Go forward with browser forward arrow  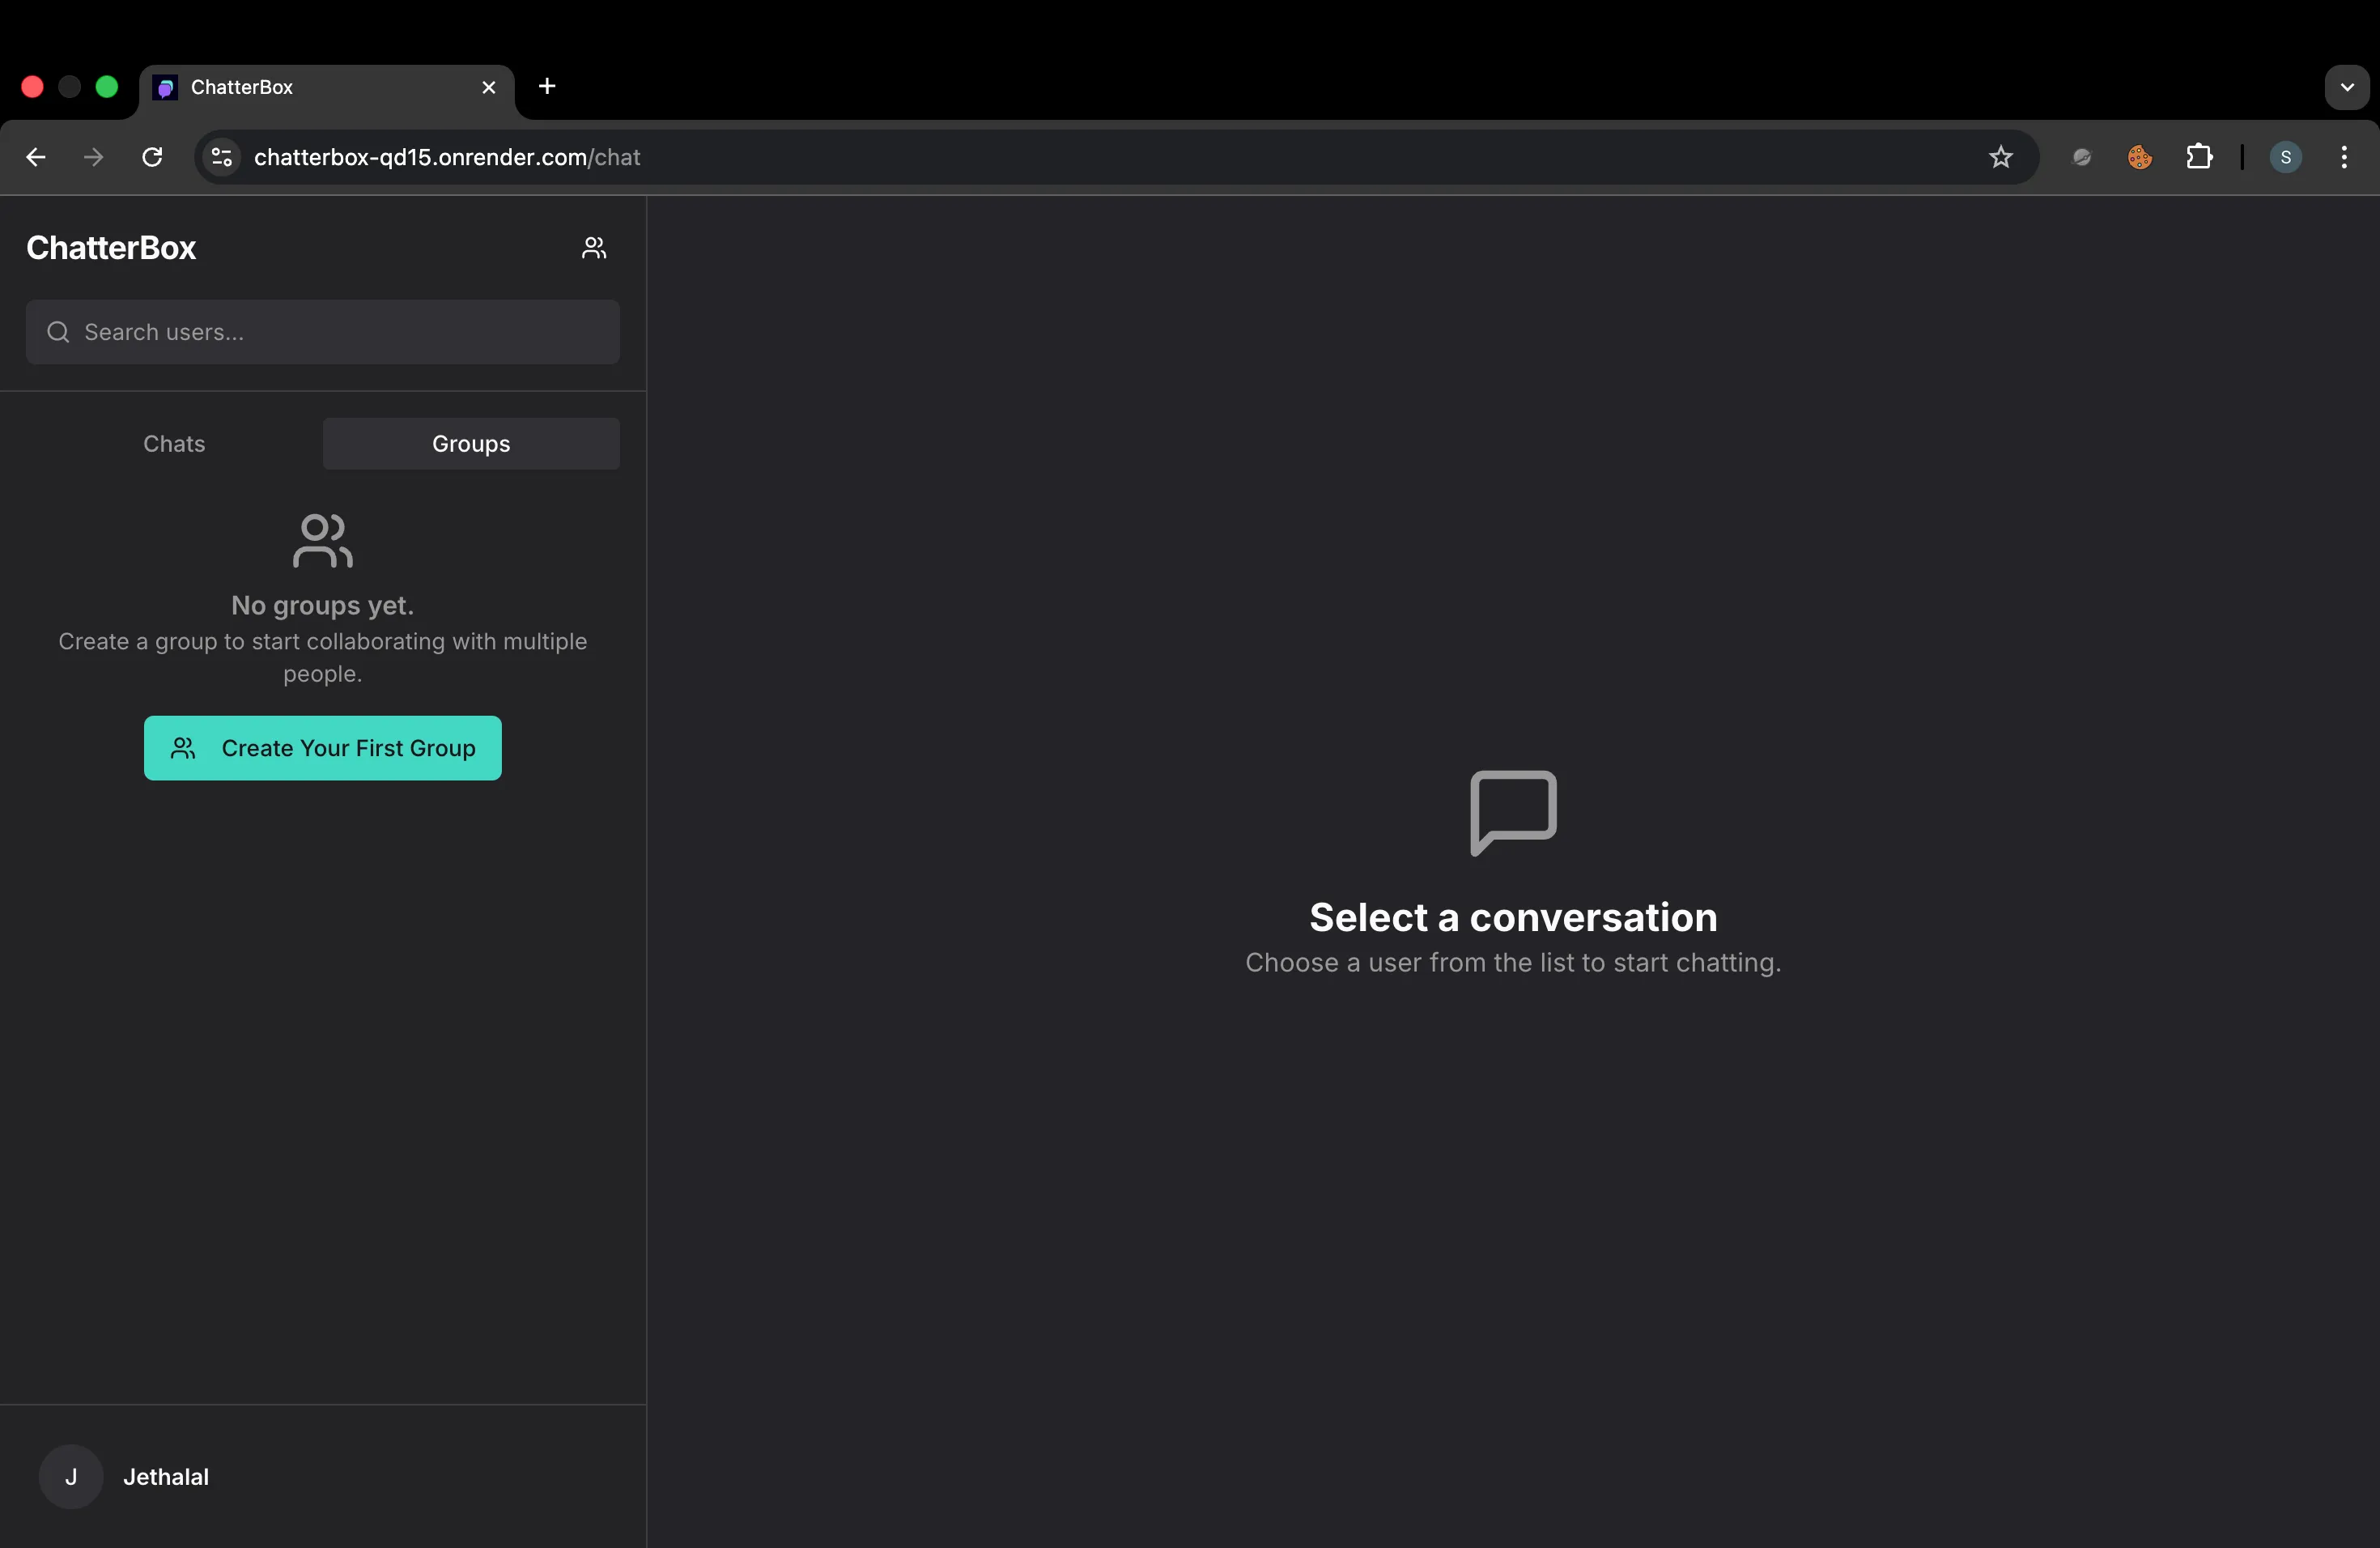[x=94, y=157]
